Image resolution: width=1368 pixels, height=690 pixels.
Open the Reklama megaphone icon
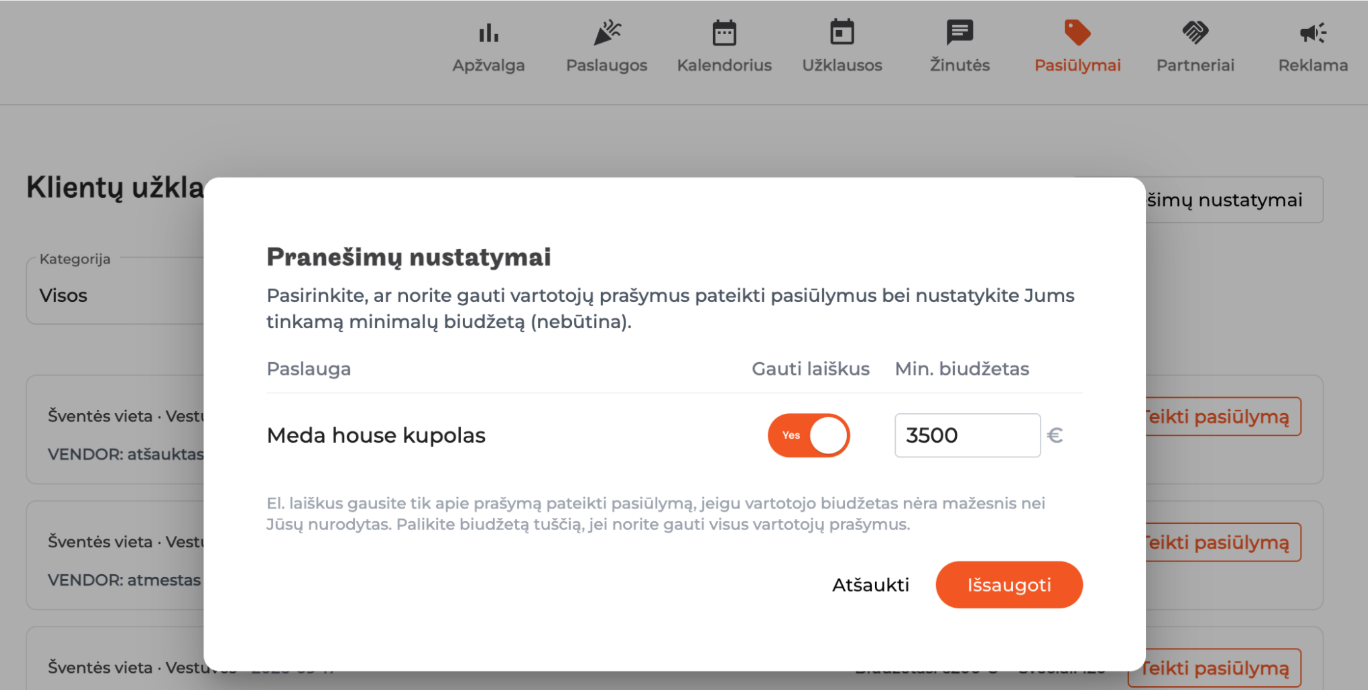point(1313,33)
